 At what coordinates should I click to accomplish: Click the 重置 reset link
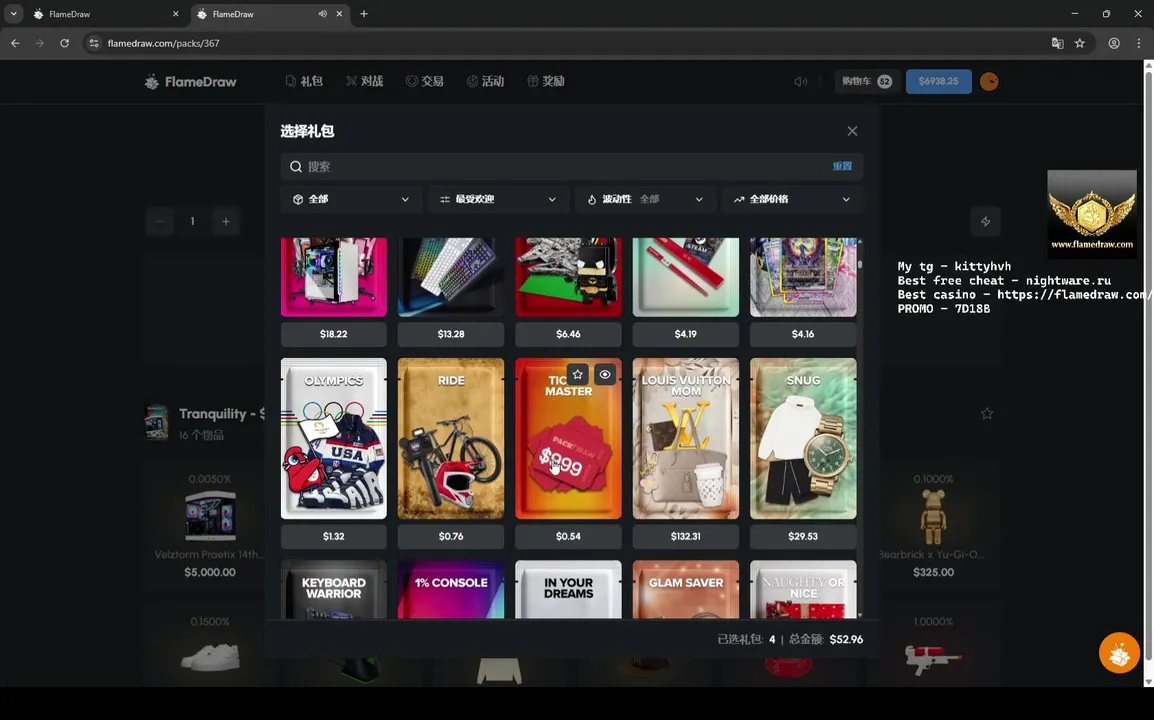[x=842, y=166]
